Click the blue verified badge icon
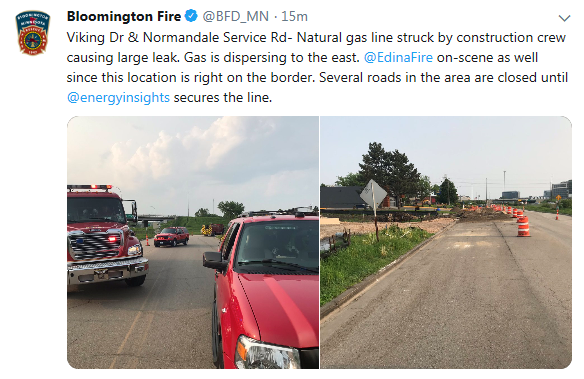Screen dimensions: 584x379 191,16
